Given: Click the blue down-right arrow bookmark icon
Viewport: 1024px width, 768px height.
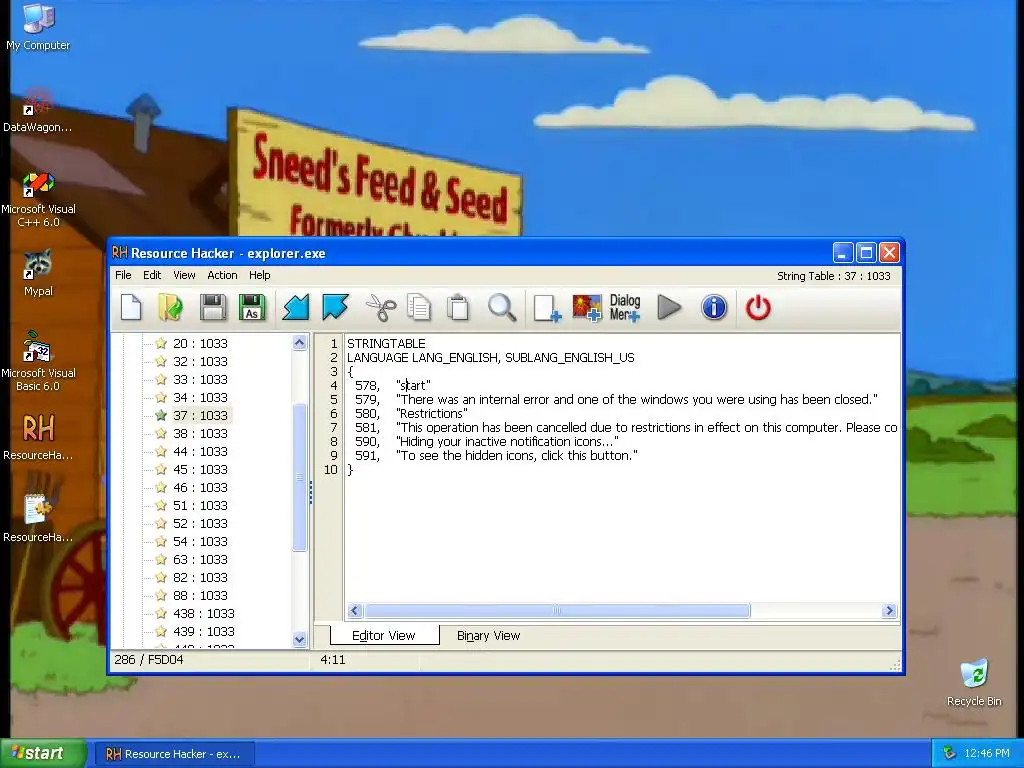Looking at the screenshot, I should coord(335,308).
